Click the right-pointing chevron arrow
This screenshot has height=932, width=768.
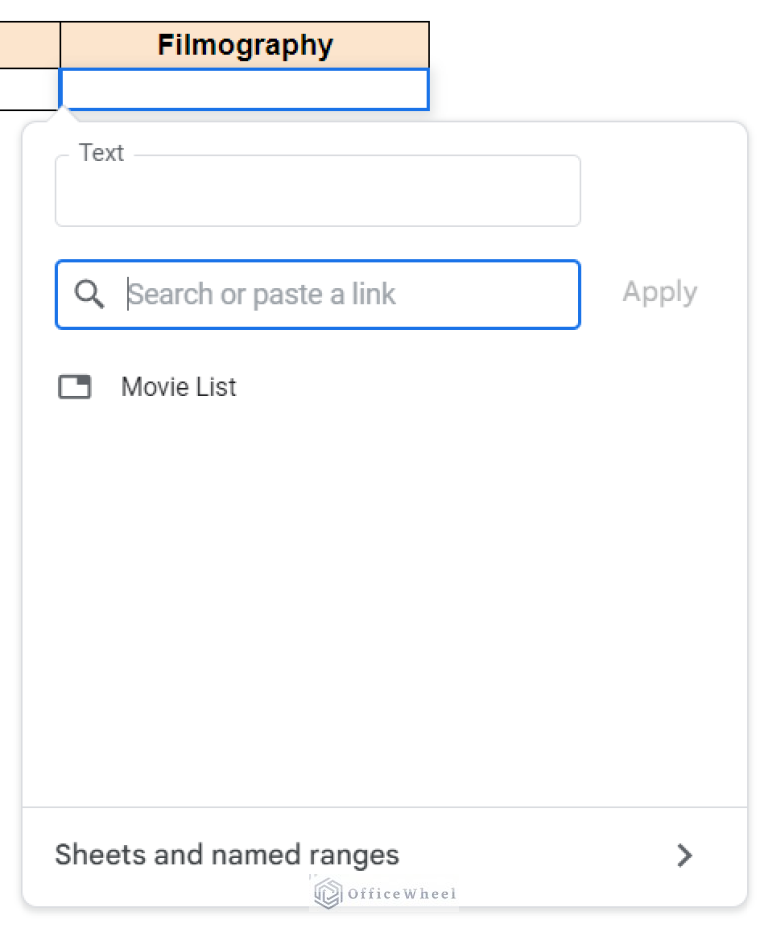click(x=685, y=855)
